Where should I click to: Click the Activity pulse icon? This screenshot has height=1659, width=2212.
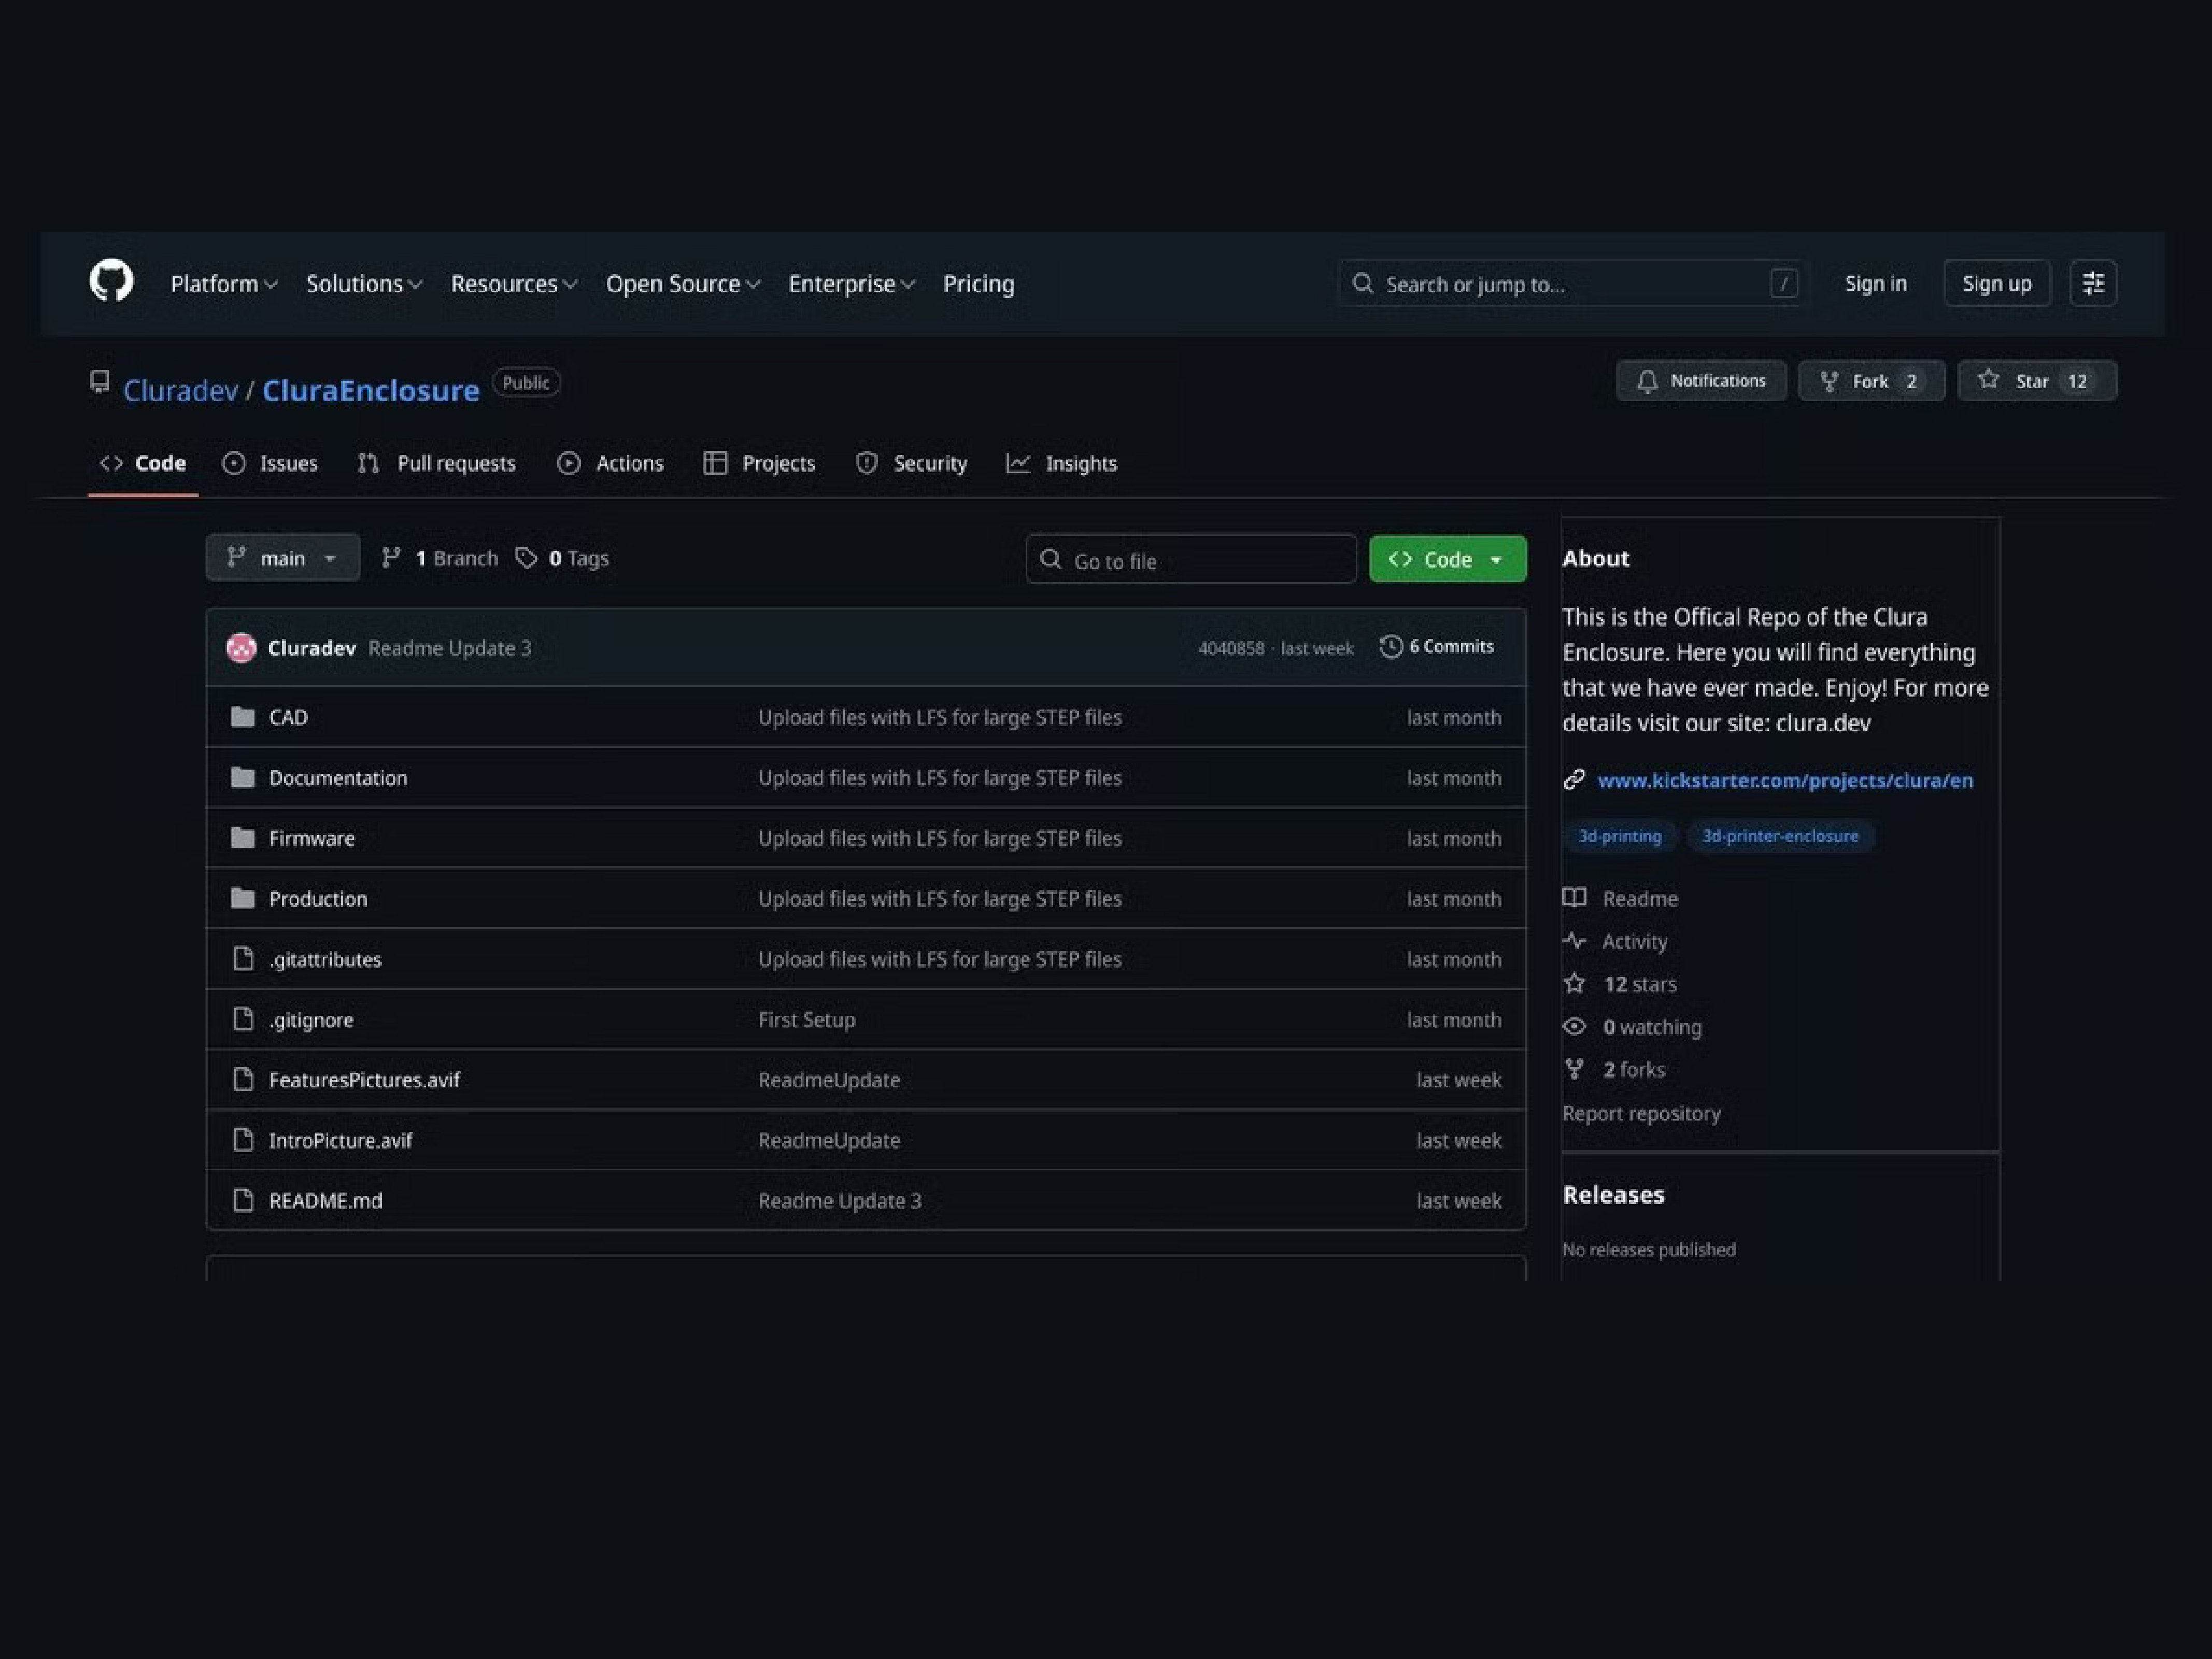1575,941
